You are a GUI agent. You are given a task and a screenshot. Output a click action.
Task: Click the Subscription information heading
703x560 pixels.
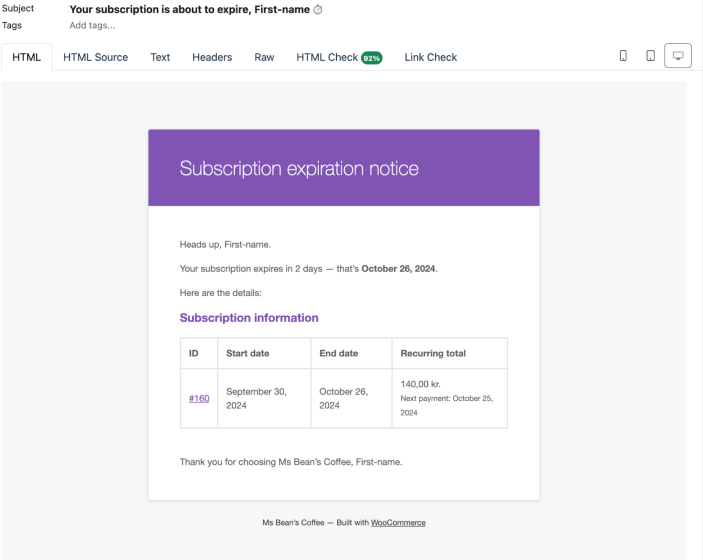[x=249, y=318]
